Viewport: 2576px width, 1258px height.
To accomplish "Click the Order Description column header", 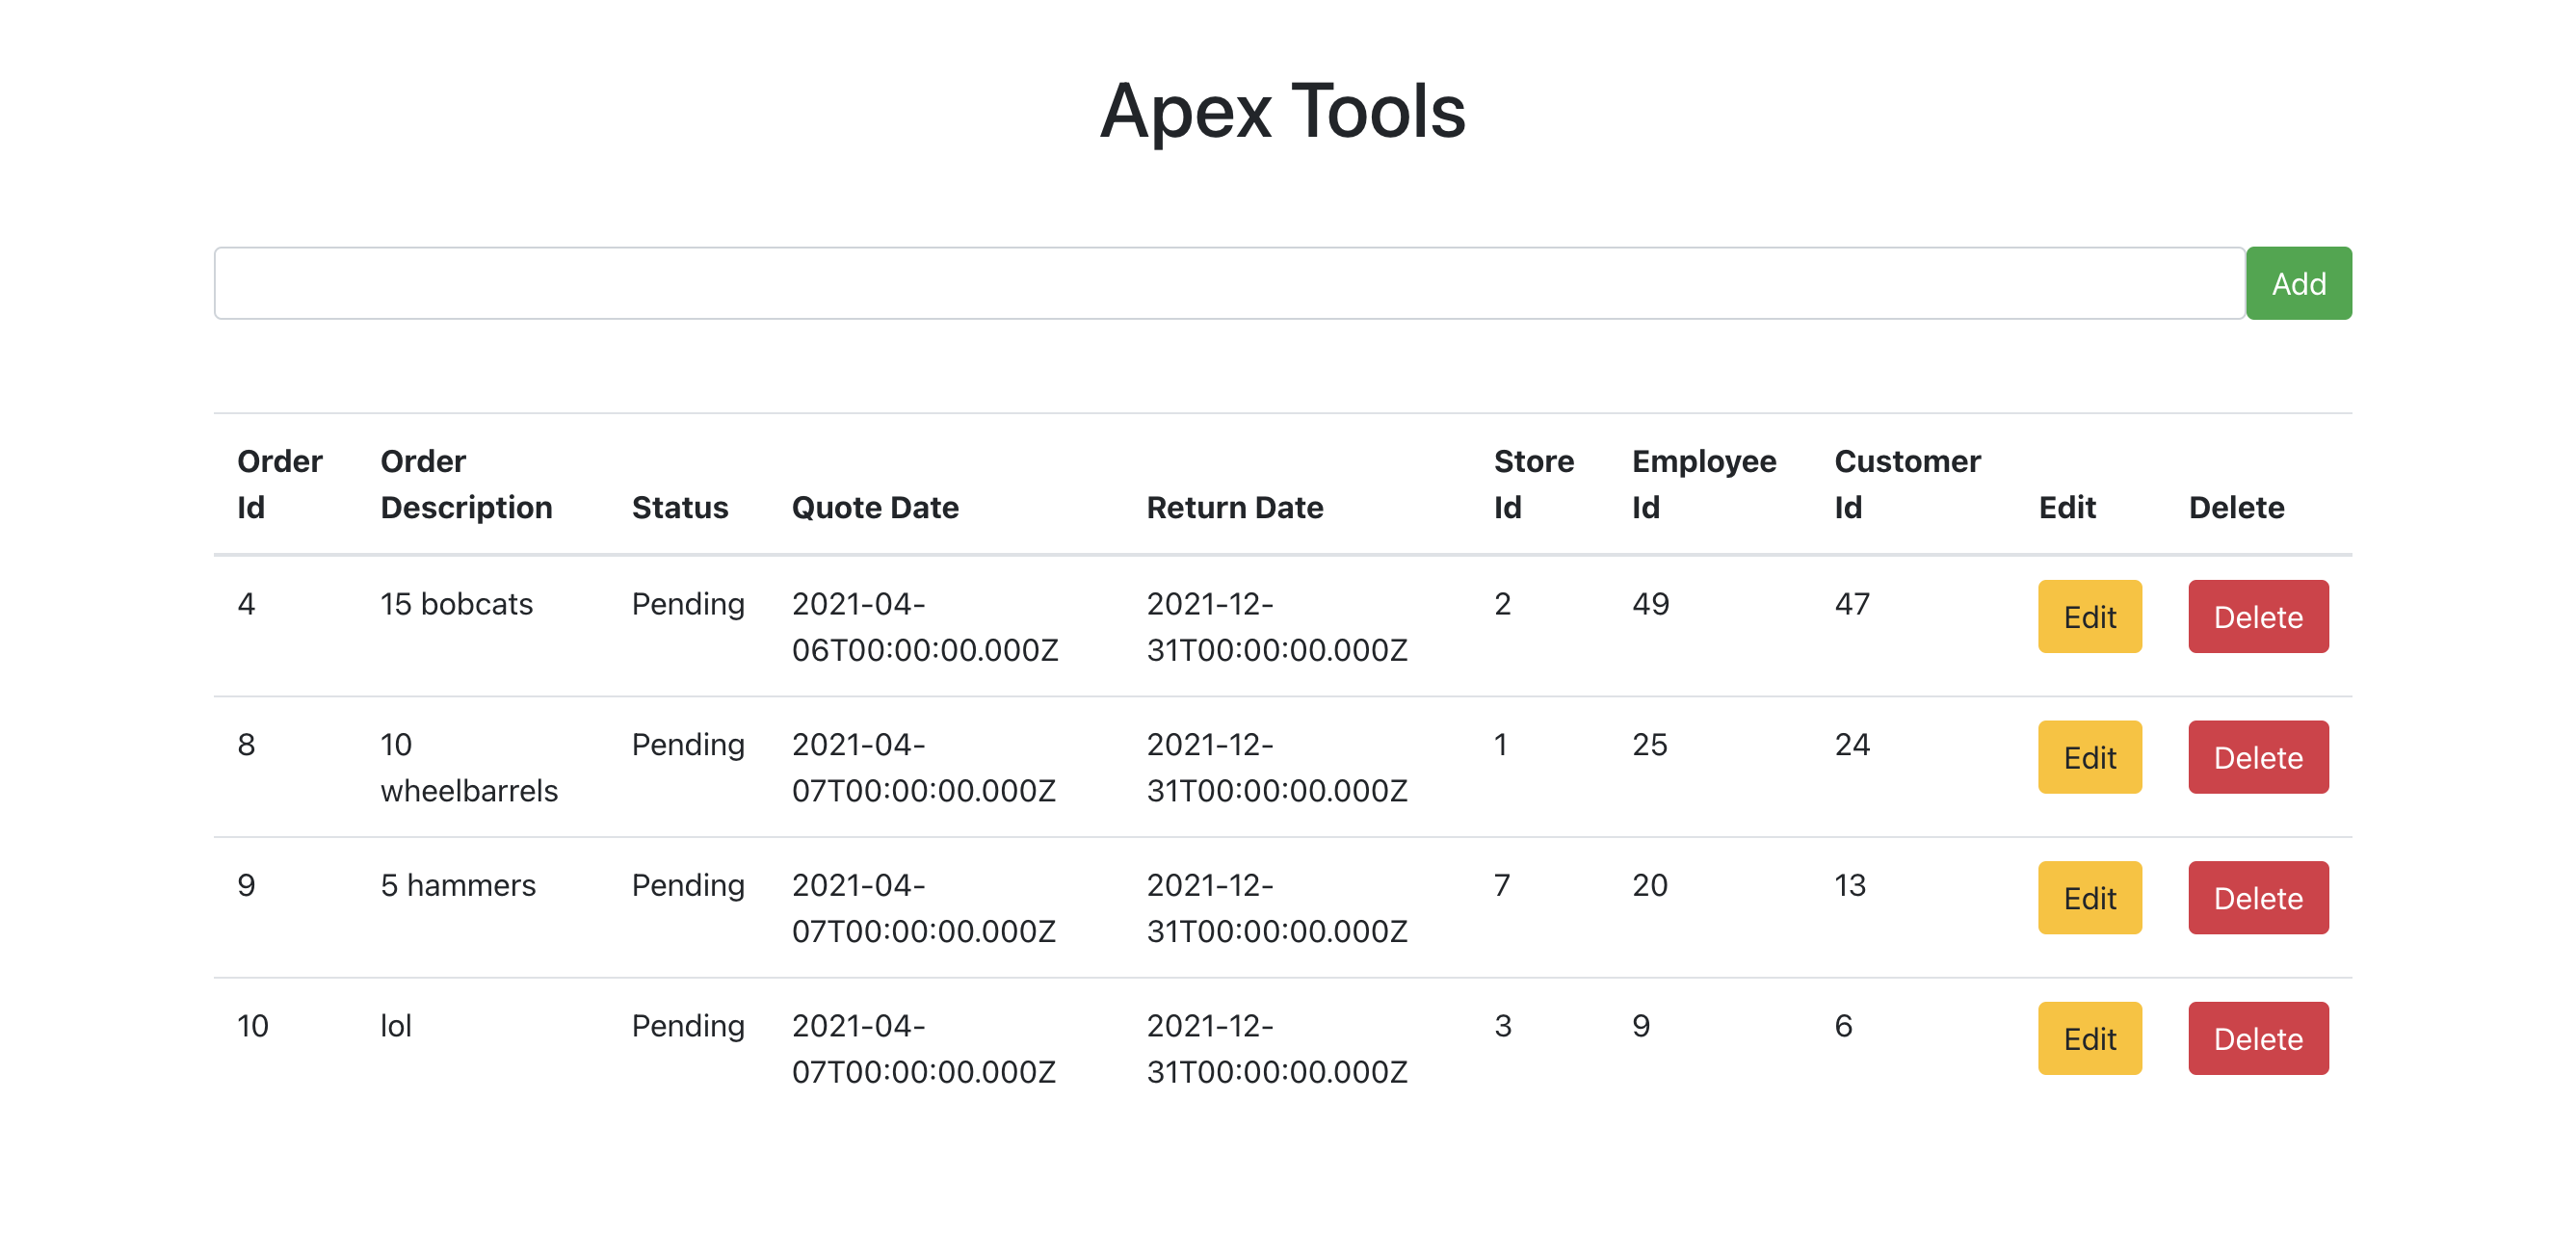I will pos(465,484).
